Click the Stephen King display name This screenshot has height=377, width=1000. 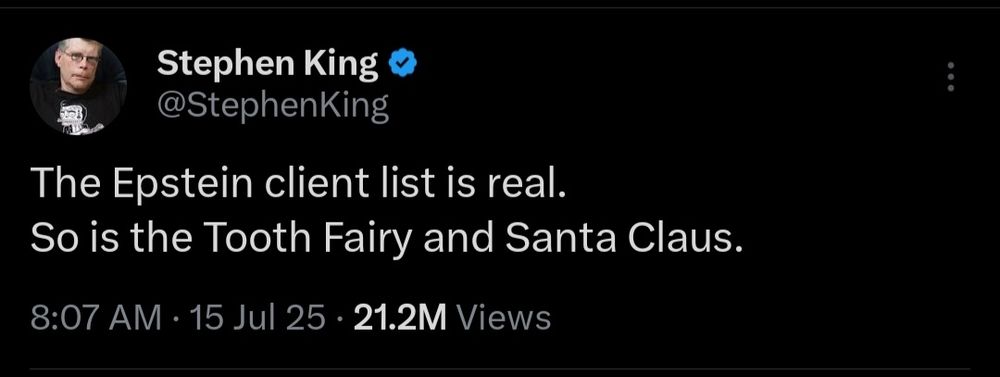click(x=267, y=65)
